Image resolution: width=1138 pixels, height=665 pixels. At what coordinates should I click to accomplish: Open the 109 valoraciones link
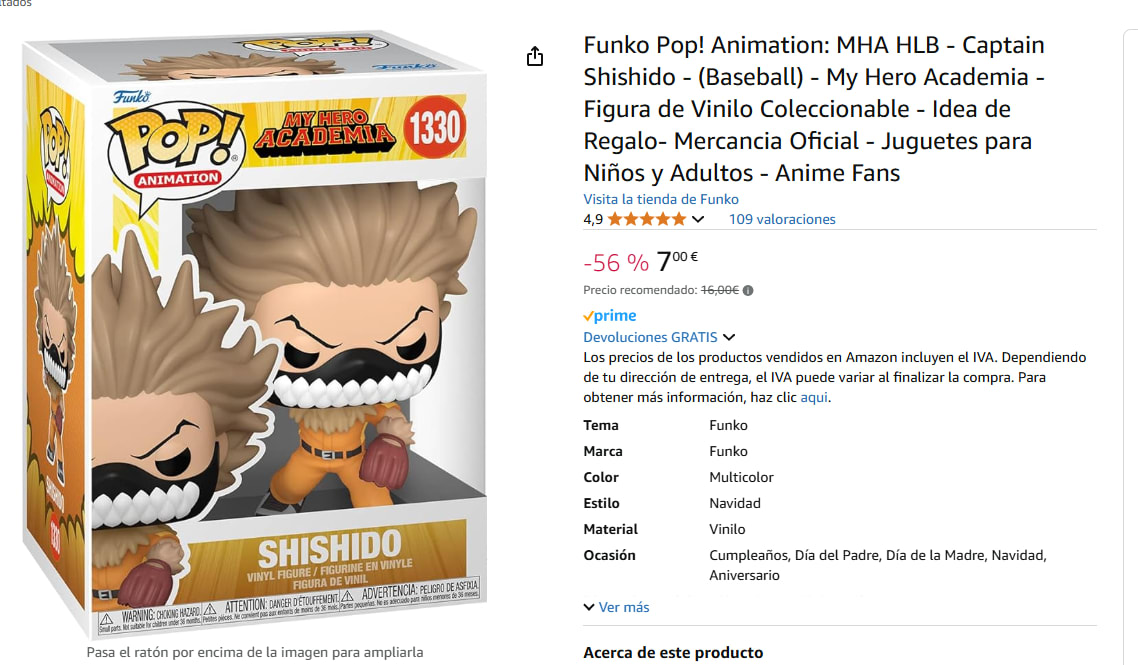[x=782, y=219]
